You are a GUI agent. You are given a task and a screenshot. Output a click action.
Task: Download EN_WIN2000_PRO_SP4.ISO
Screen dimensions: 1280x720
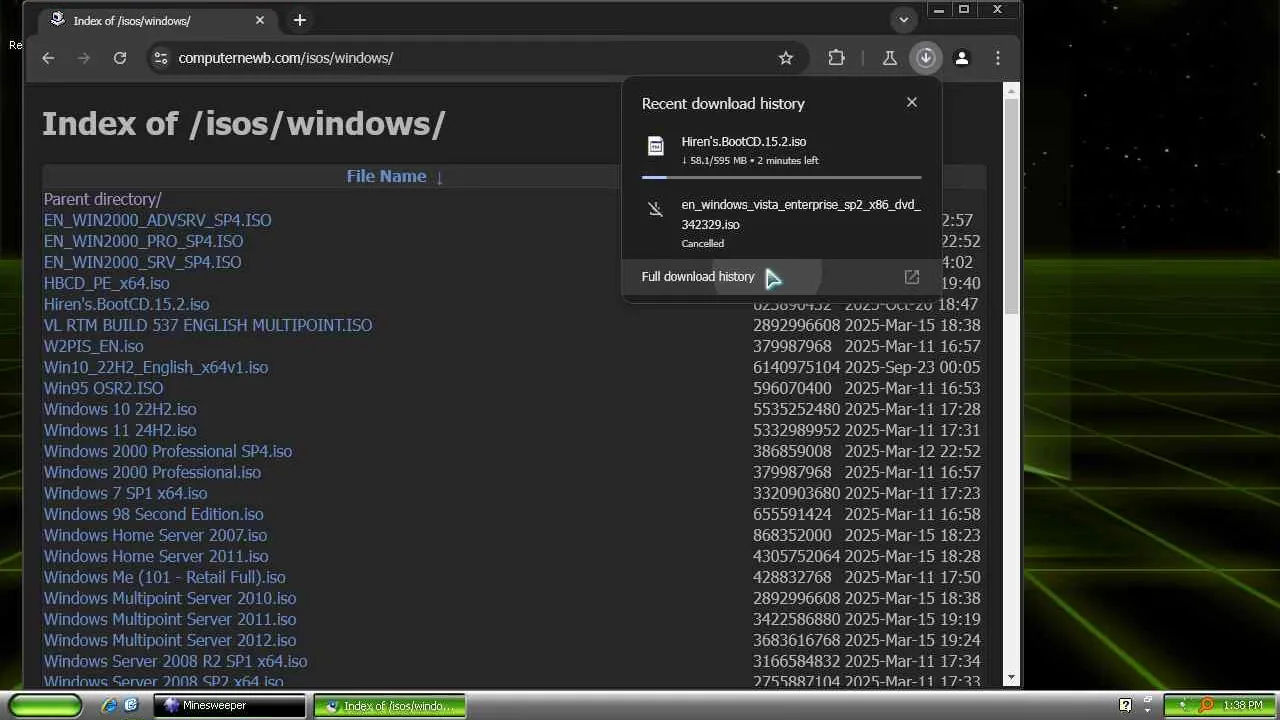pos(143,241)
